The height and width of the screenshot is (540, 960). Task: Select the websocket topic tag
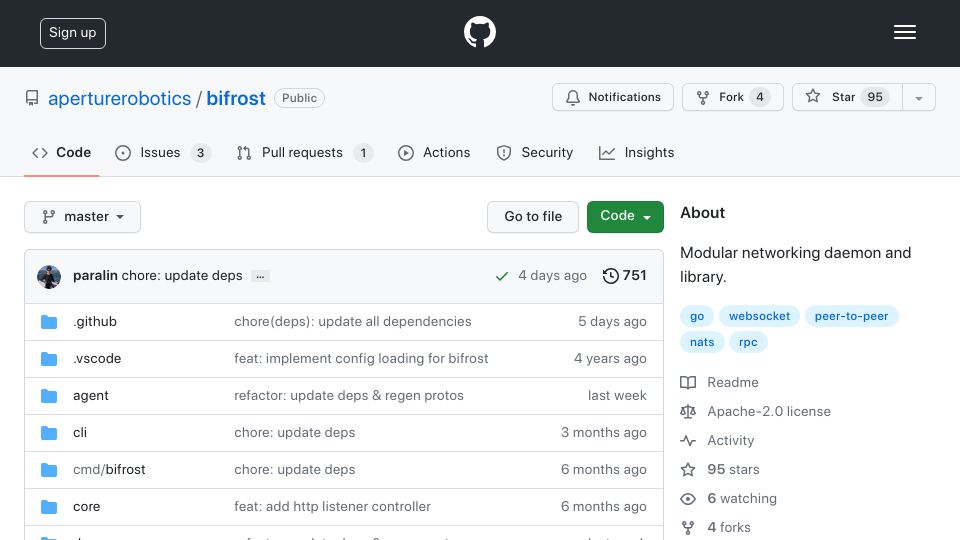click(x=759, y=317)
